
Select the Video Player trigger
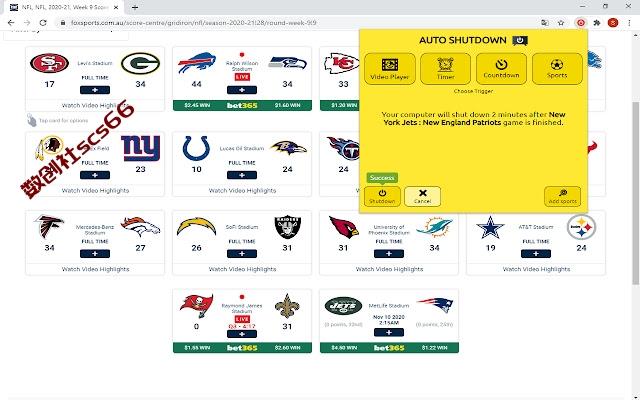pos(389,69)
